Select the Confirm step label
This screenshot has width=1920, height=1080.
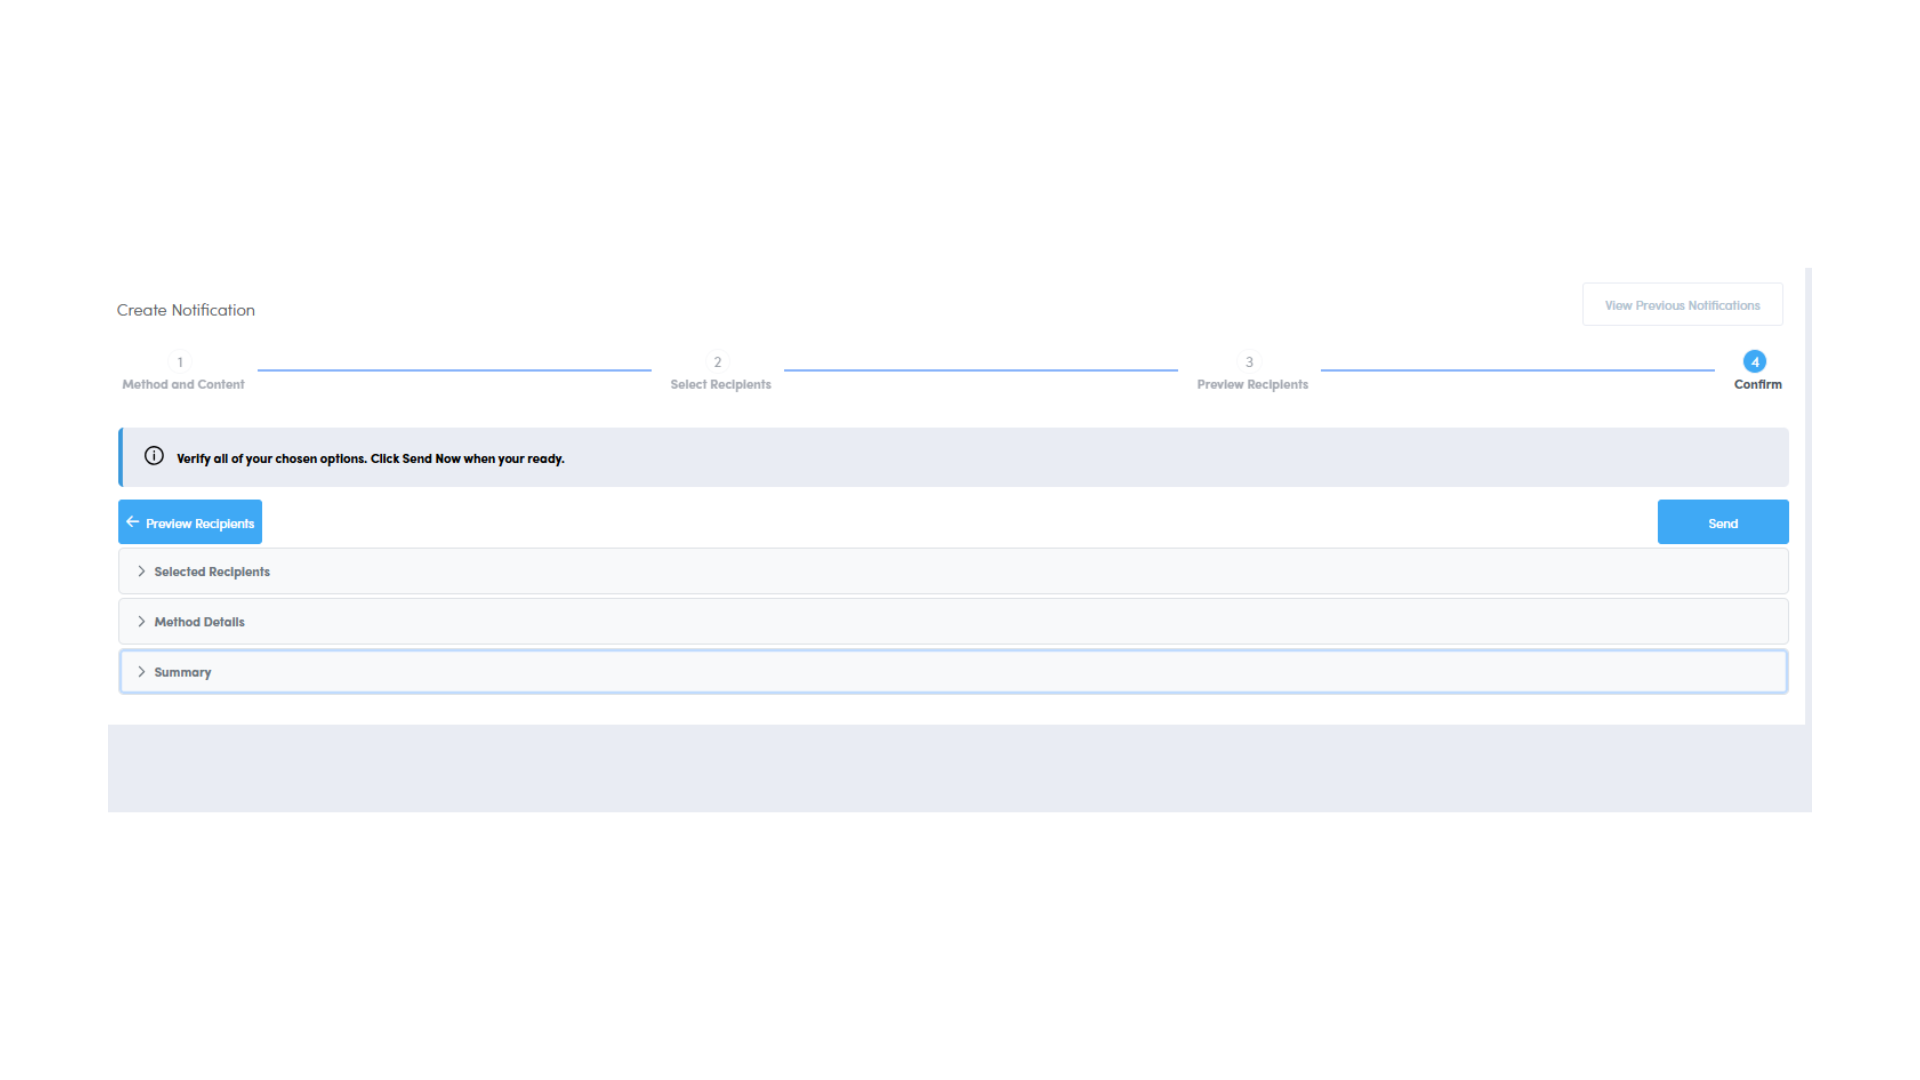(1757, 385)
